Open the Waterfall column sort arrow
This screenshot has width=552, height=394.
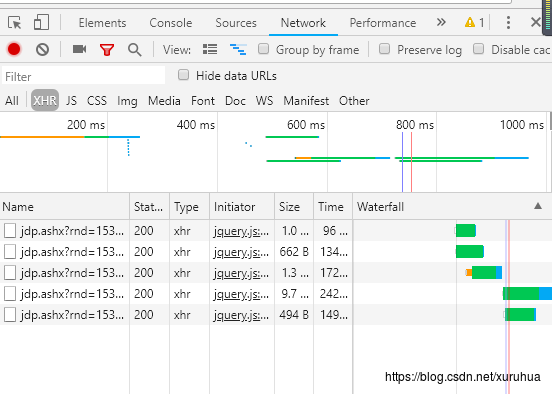tap(538, 206)
